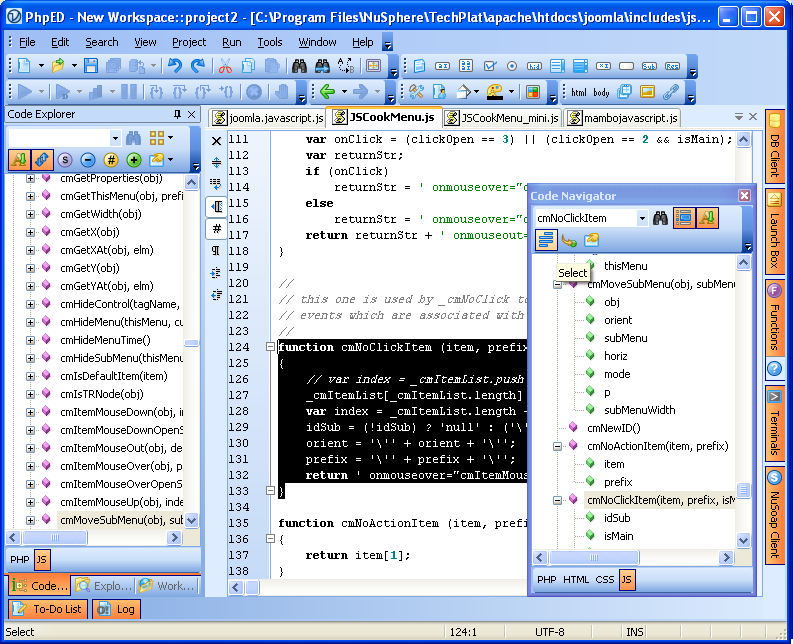Switch to mambojavascript.js tab
The height and width of the screenshot is (644, 793).
click(622, 118)
